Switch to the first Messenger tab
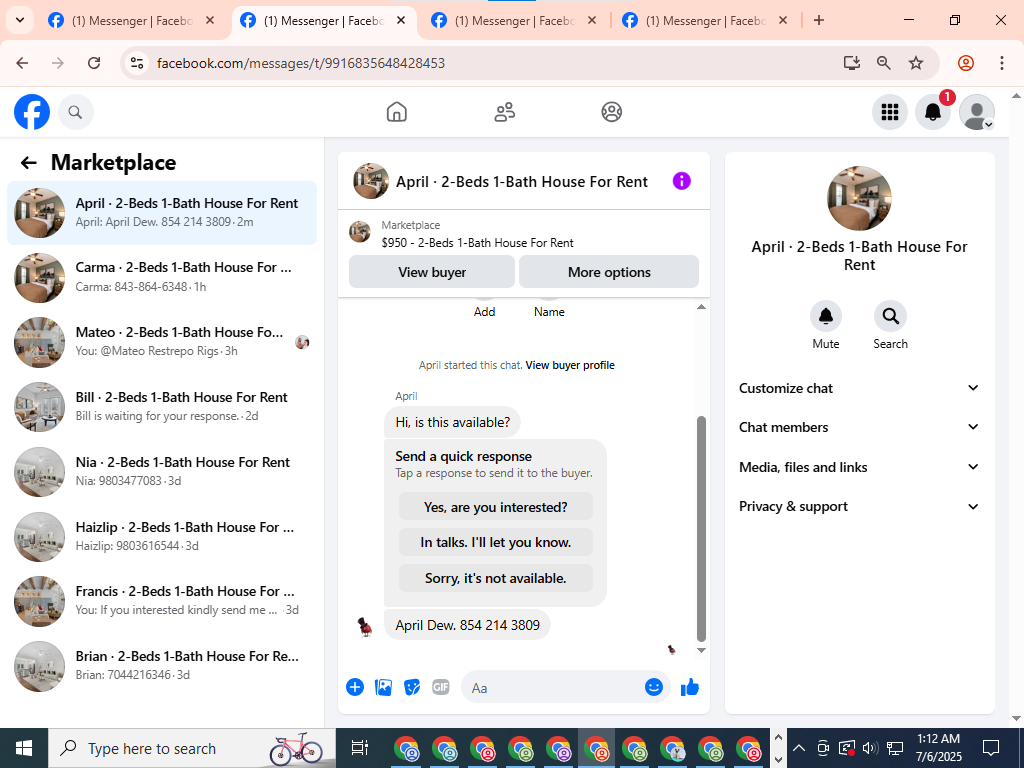Viewport: 1024px width, 768px height. pos(131,20)
